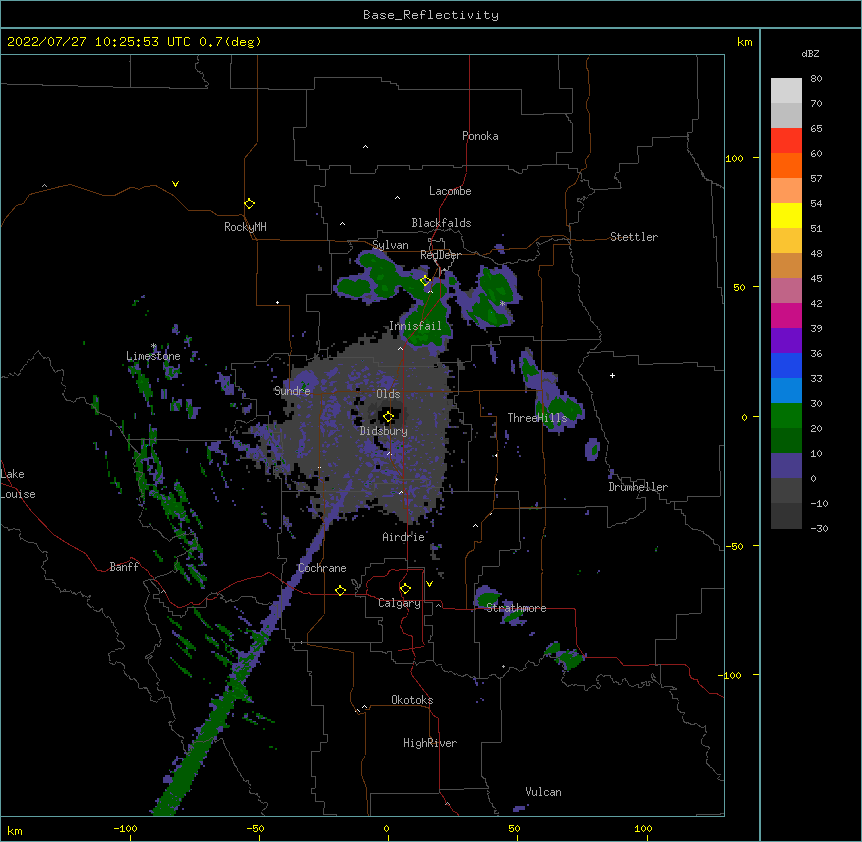
Task: Click the -100 tick label on horizontal axis
Action: 126,828
